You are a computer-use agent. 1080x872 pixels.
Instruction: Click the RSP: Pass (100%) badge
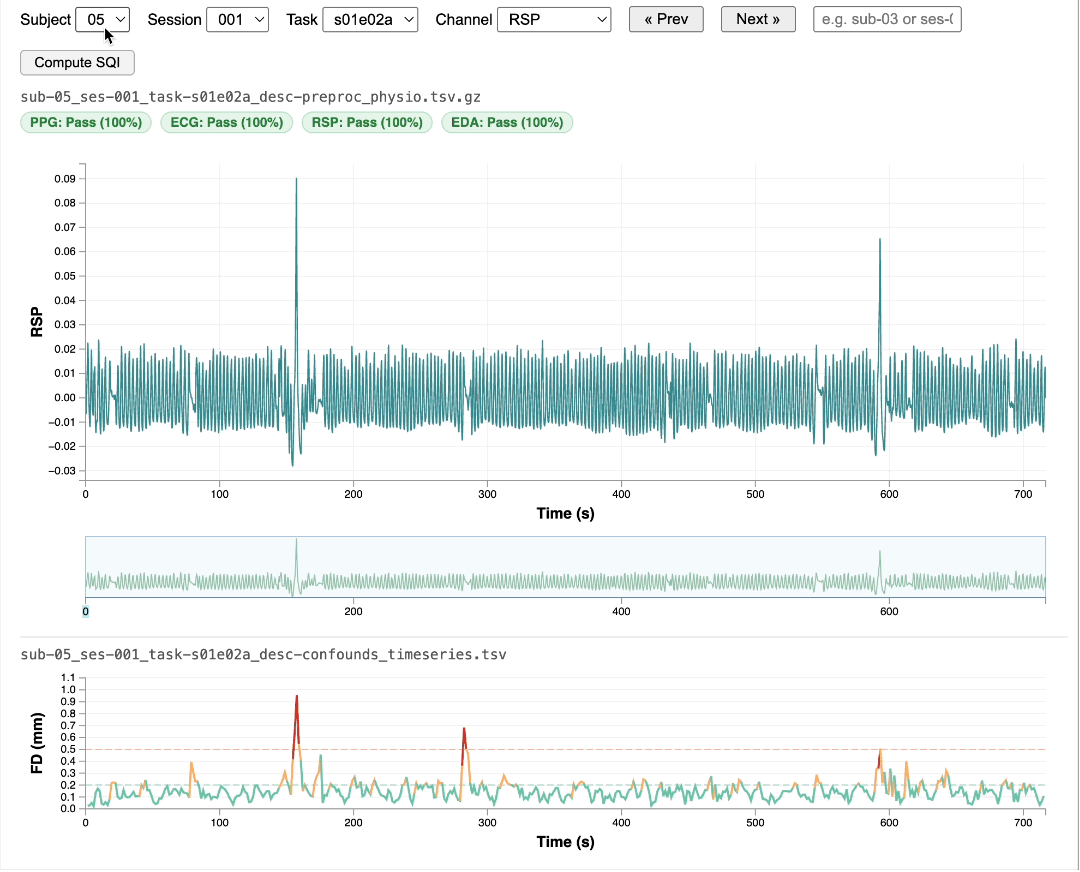pos(367,122)
